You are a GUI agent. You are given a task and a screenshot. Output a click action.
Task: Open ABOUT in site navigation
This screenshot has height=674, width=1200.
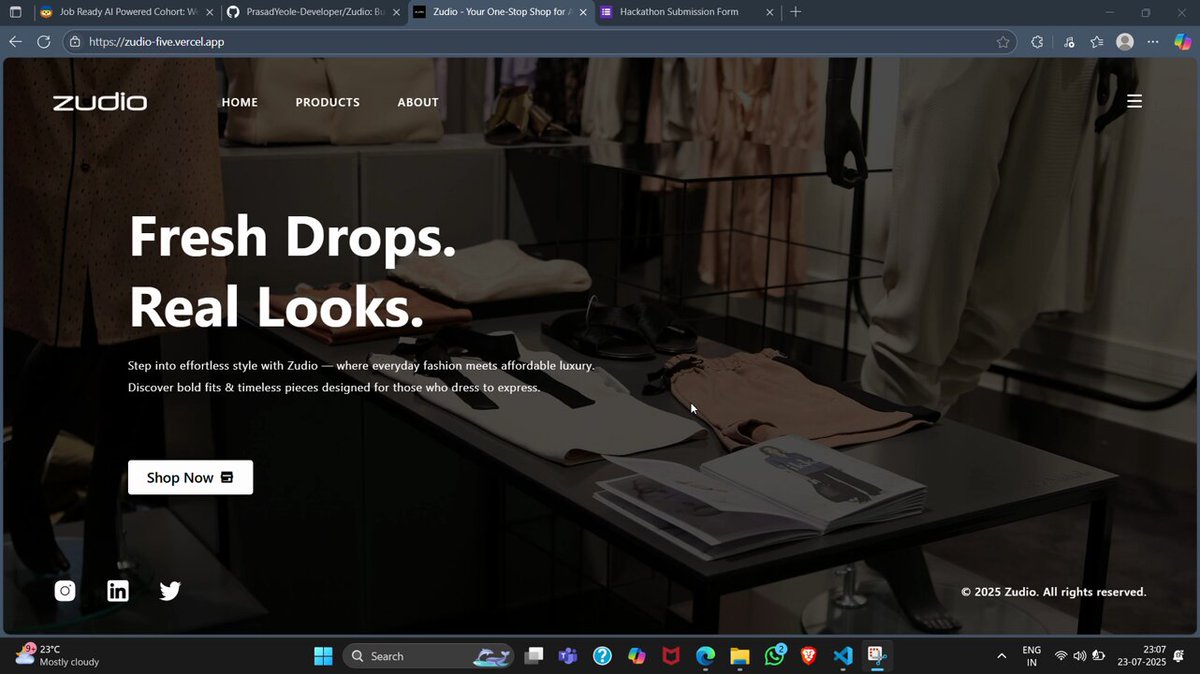click(x=418, y=102)
